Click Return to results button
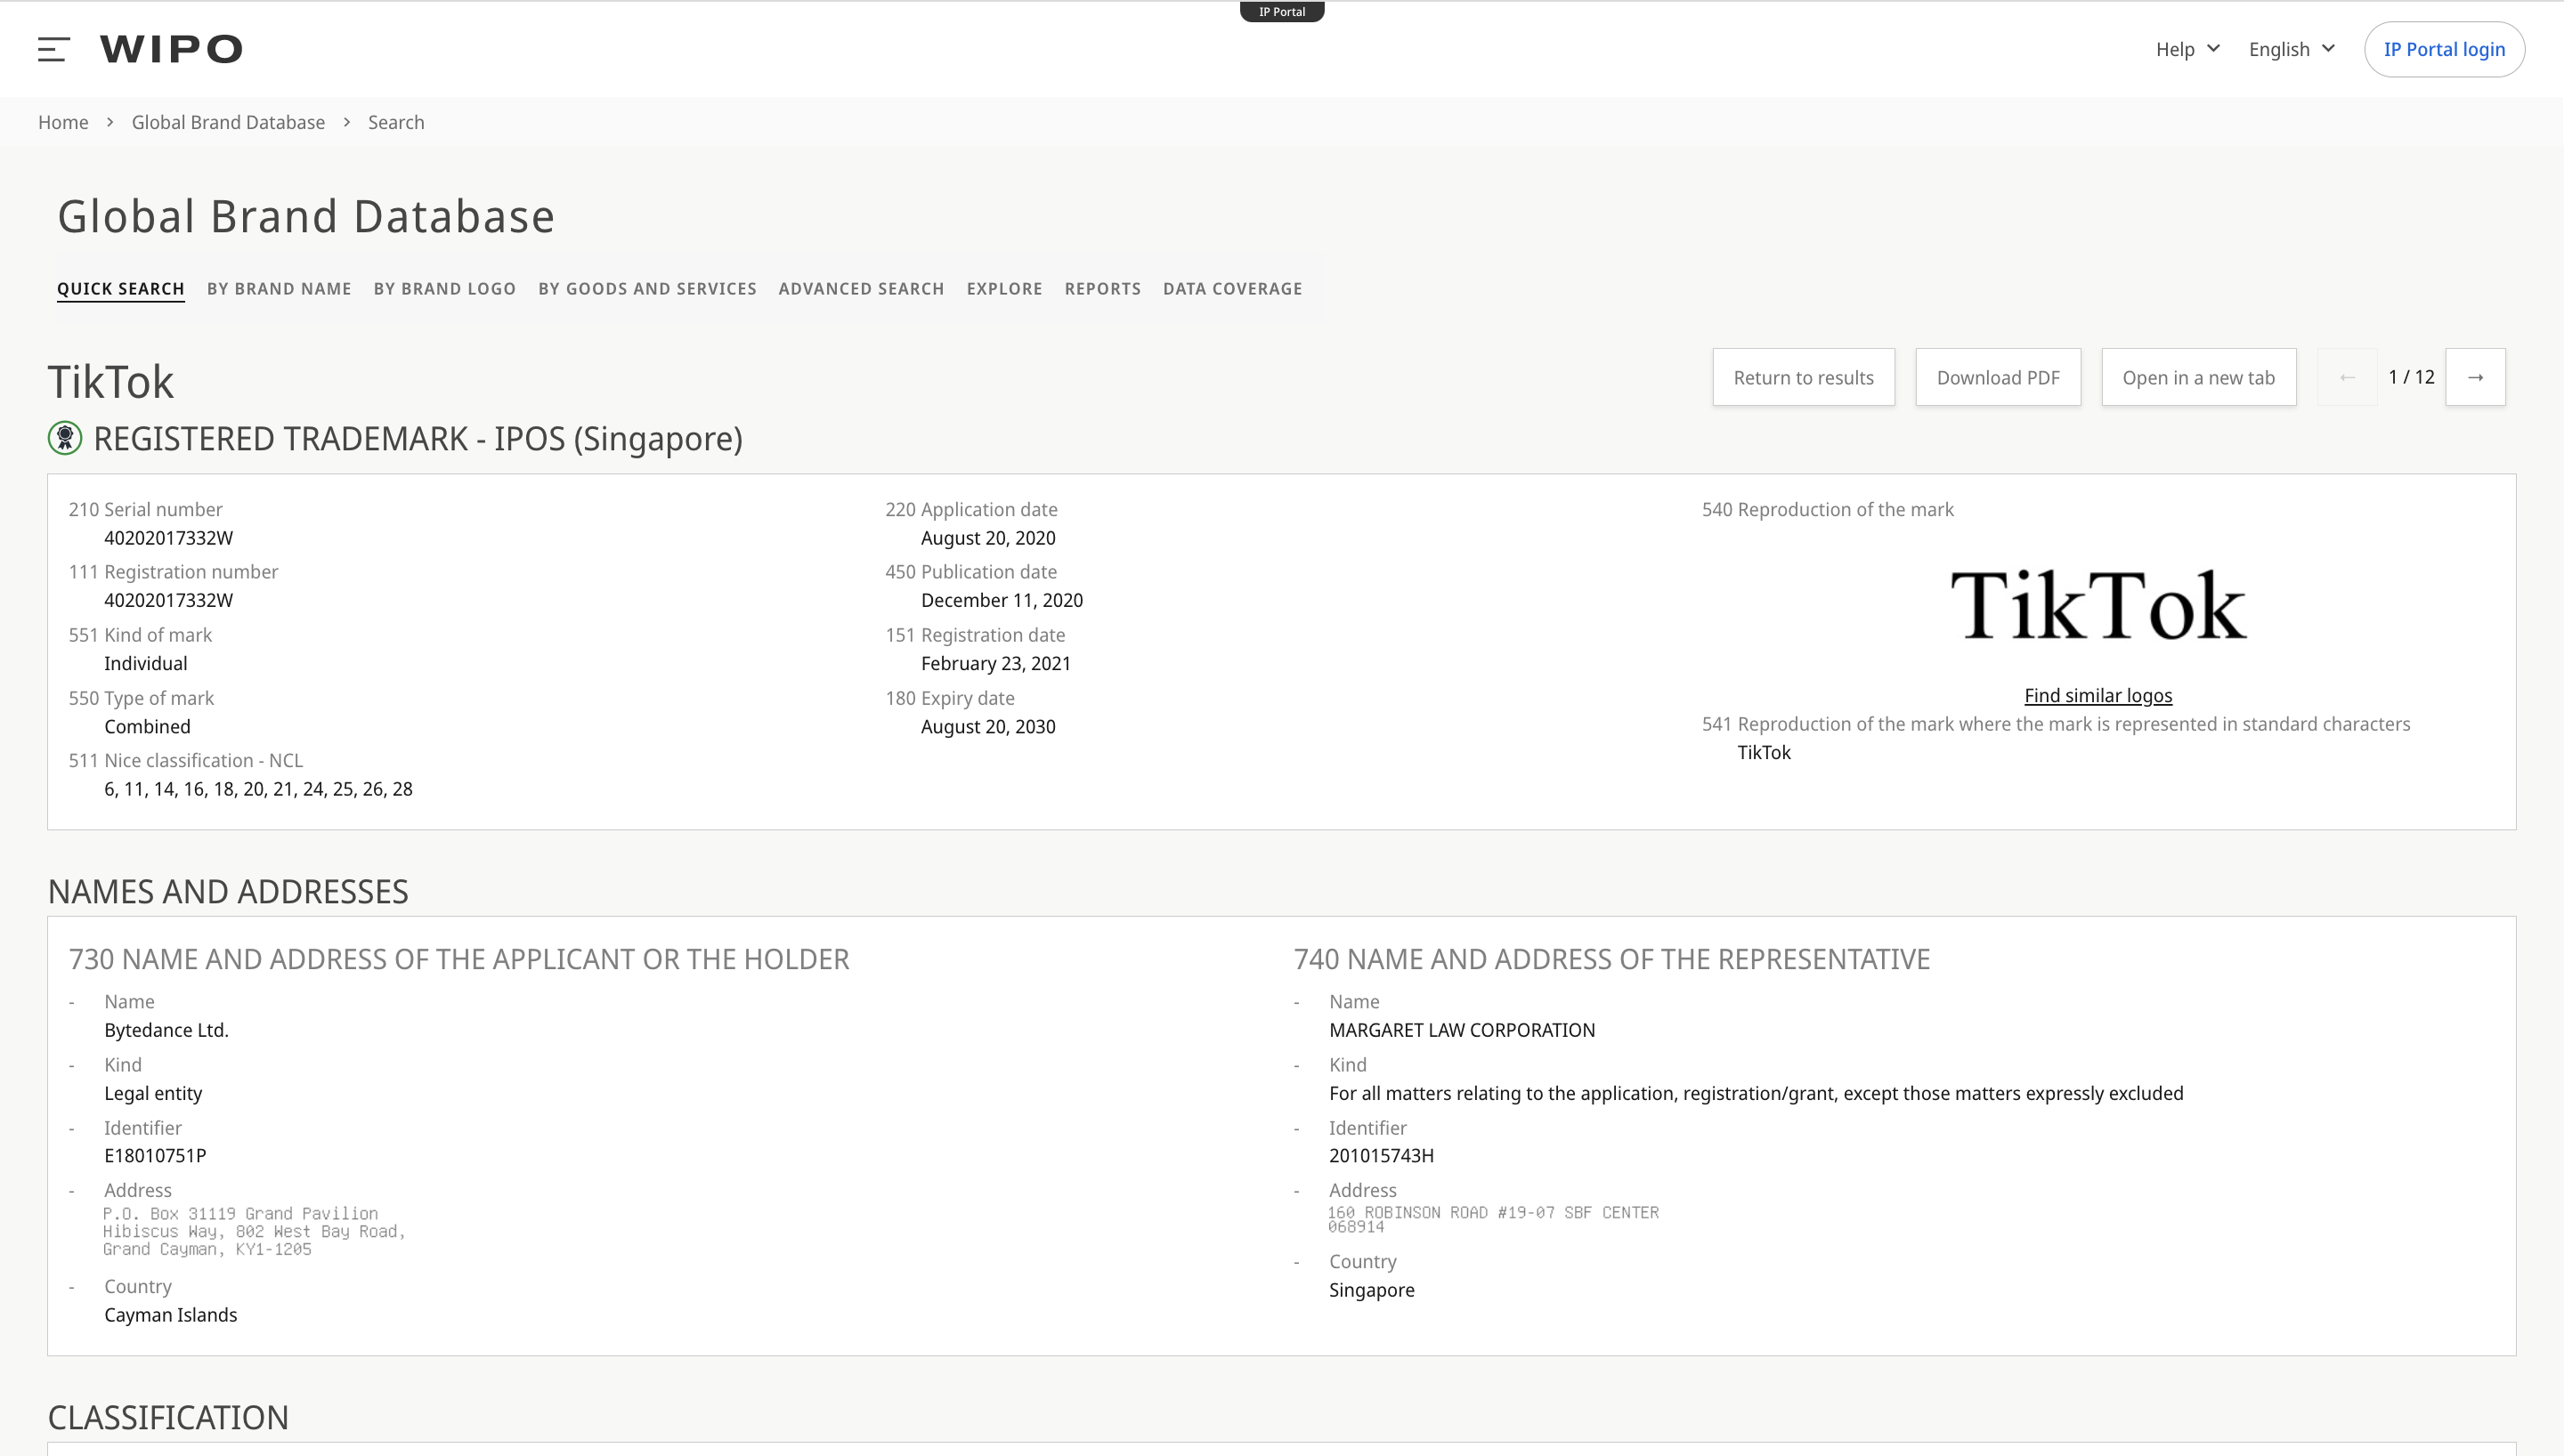 click(1803, 377)
